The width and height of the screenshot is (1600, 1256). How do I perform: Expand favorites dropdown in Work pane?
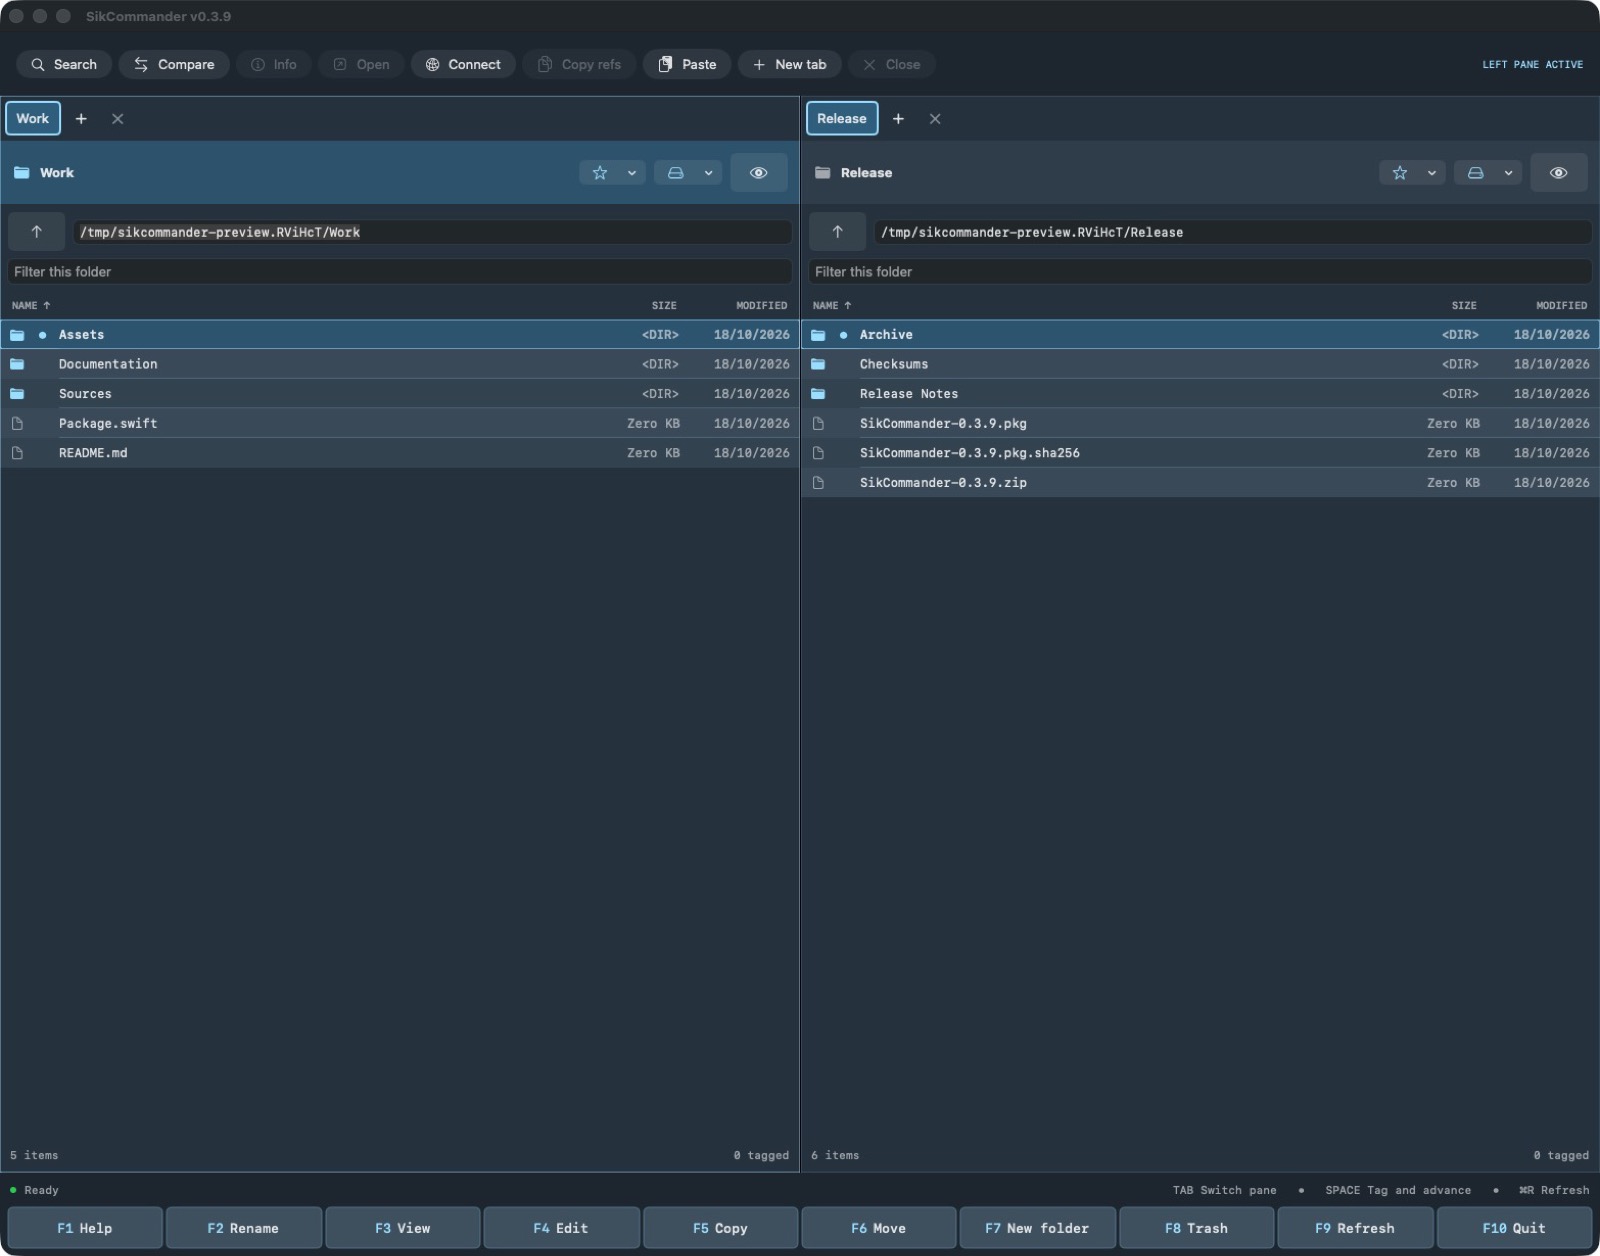pyautogui.click(x=632, y=173)
